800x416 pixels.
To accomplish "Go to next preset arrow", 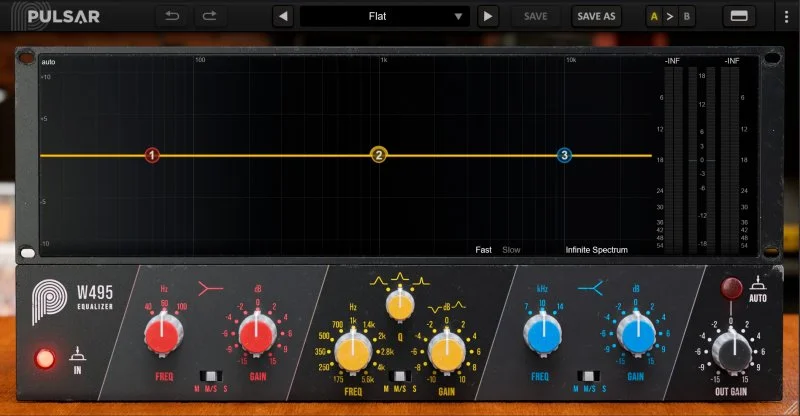I will pos(488,16).
